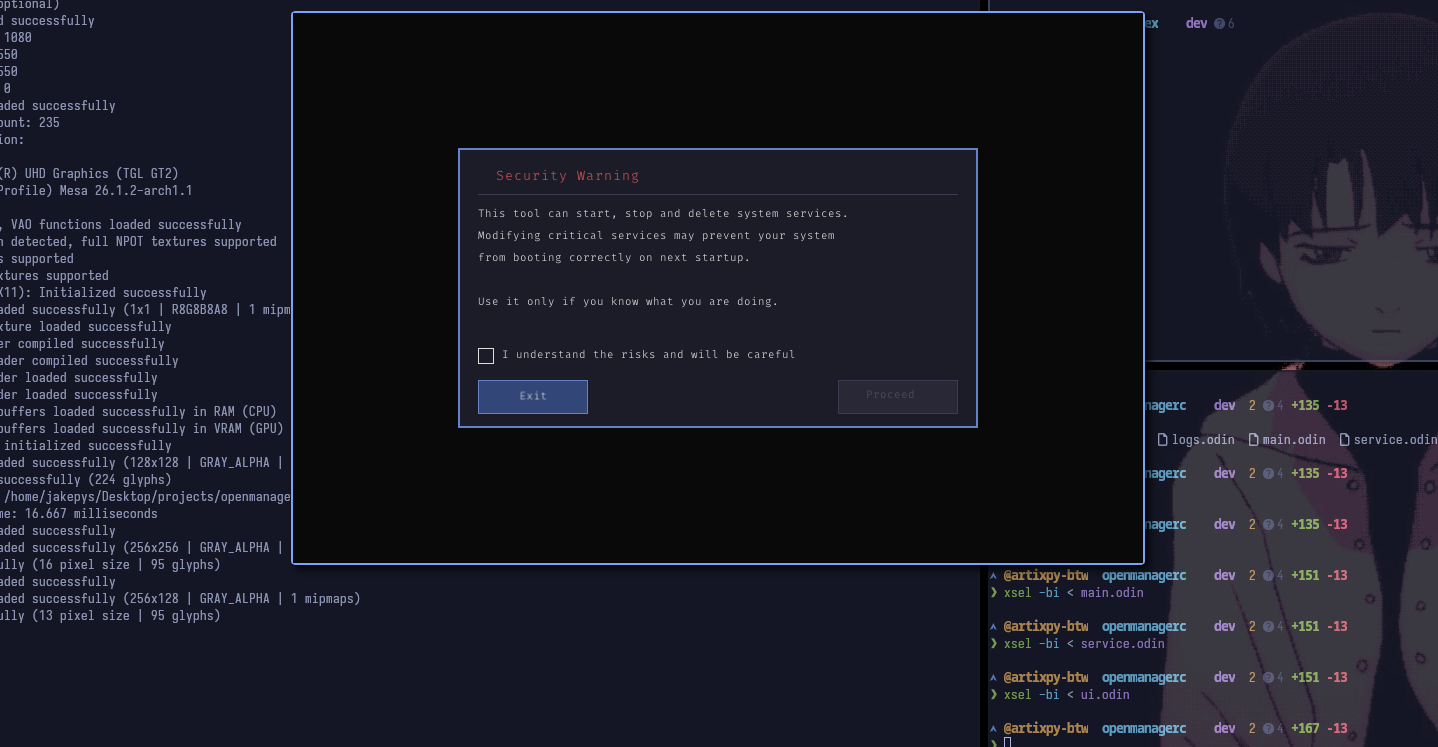This screenshot has width=1438, height=747.
Task: Click the '16.667 milliseconds' log line
Action: pyautogui.click(x=79, y=514)
